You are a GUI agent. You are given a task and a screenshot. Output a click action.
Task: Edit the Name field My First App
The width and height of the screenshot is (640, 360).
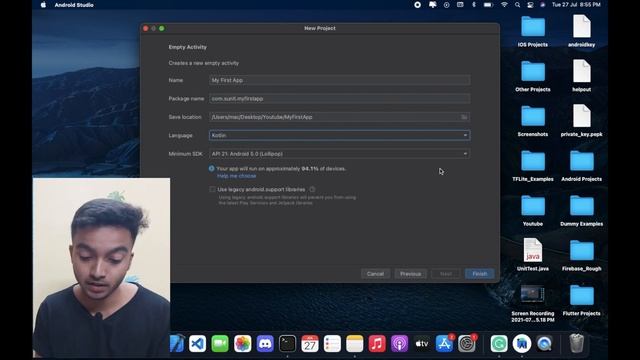pos(340,80)
